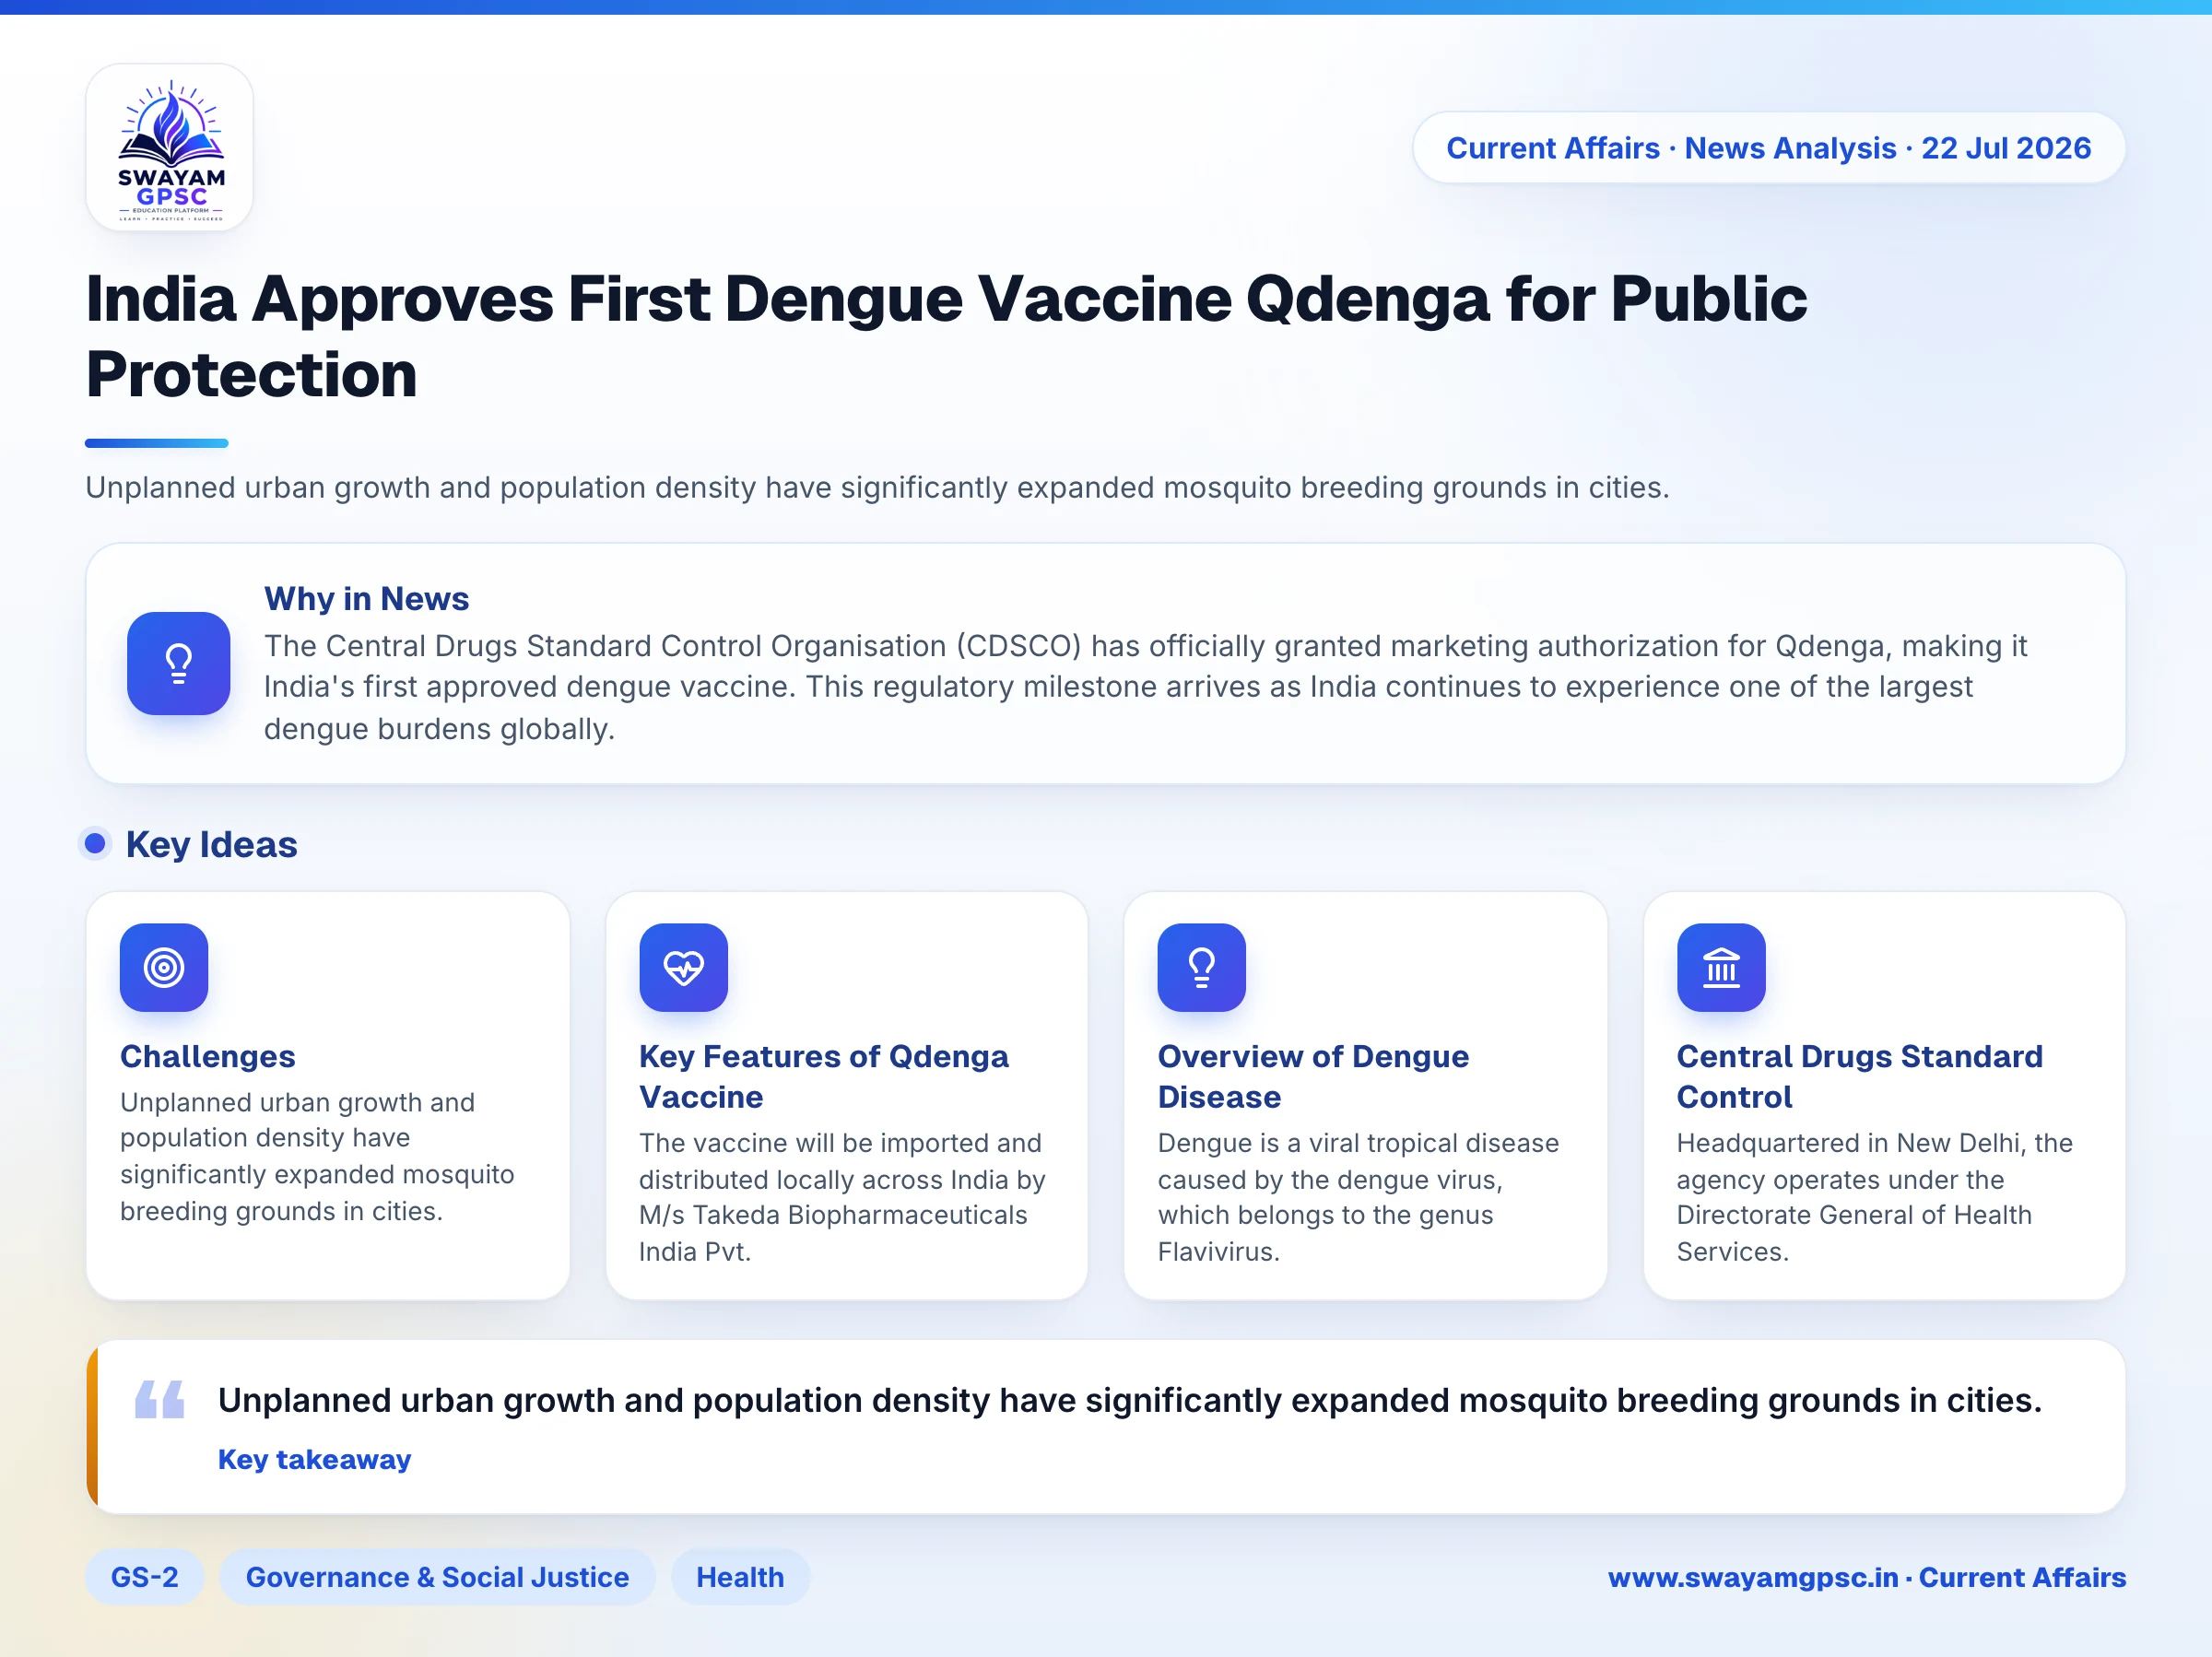This screenshot has height=1657, width=2212.
Task: Open the www.swayamgpsc.in Current Affairs link
Action: click(1867, 1577)
